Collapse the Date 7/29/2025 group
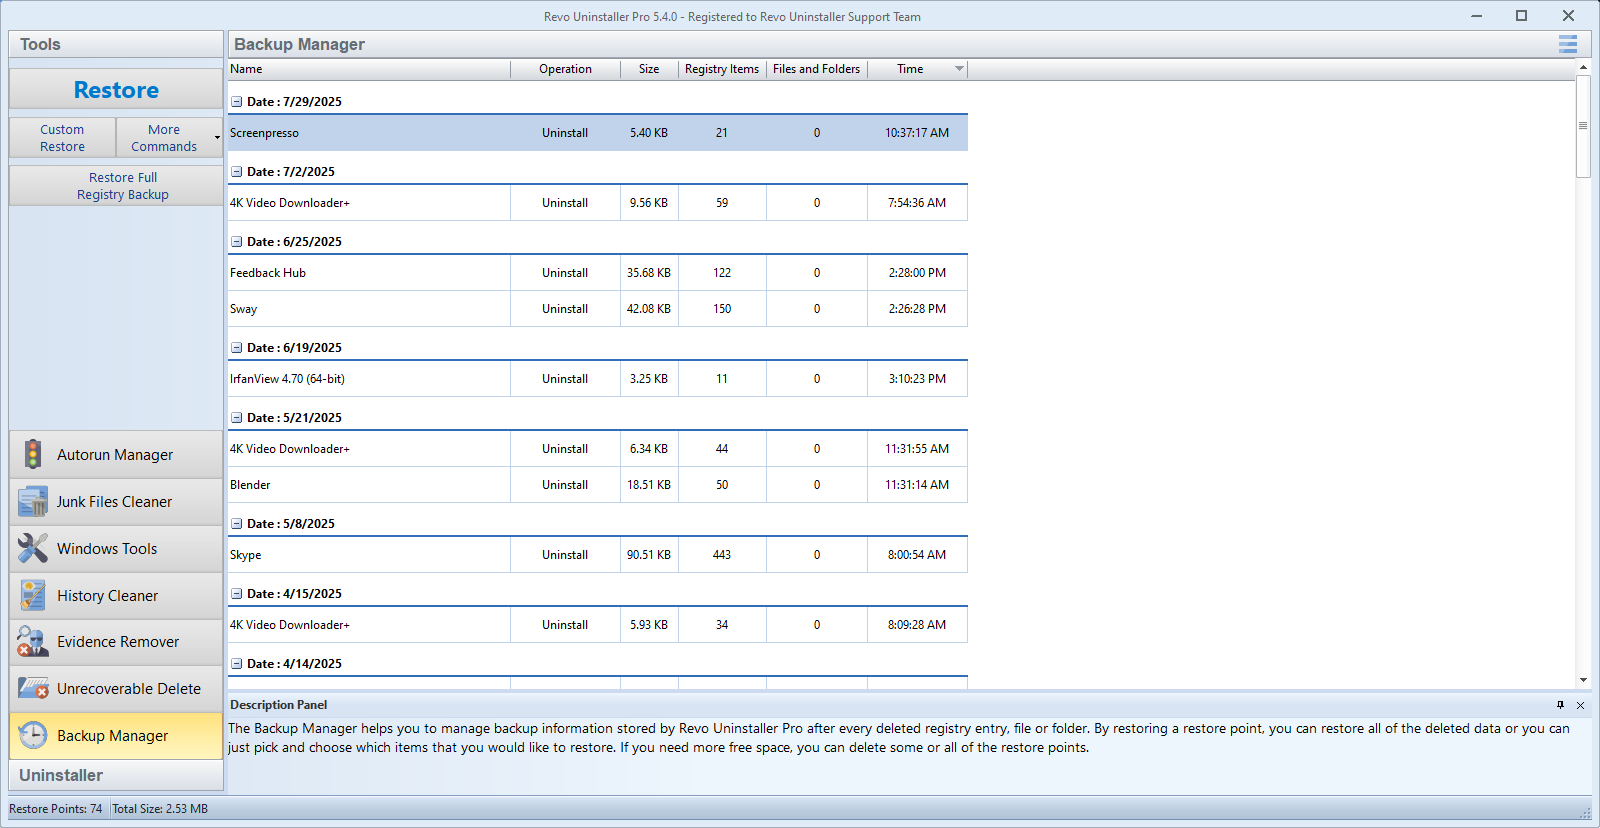Viewport: 1600px width, 828px height. [237, 102]
